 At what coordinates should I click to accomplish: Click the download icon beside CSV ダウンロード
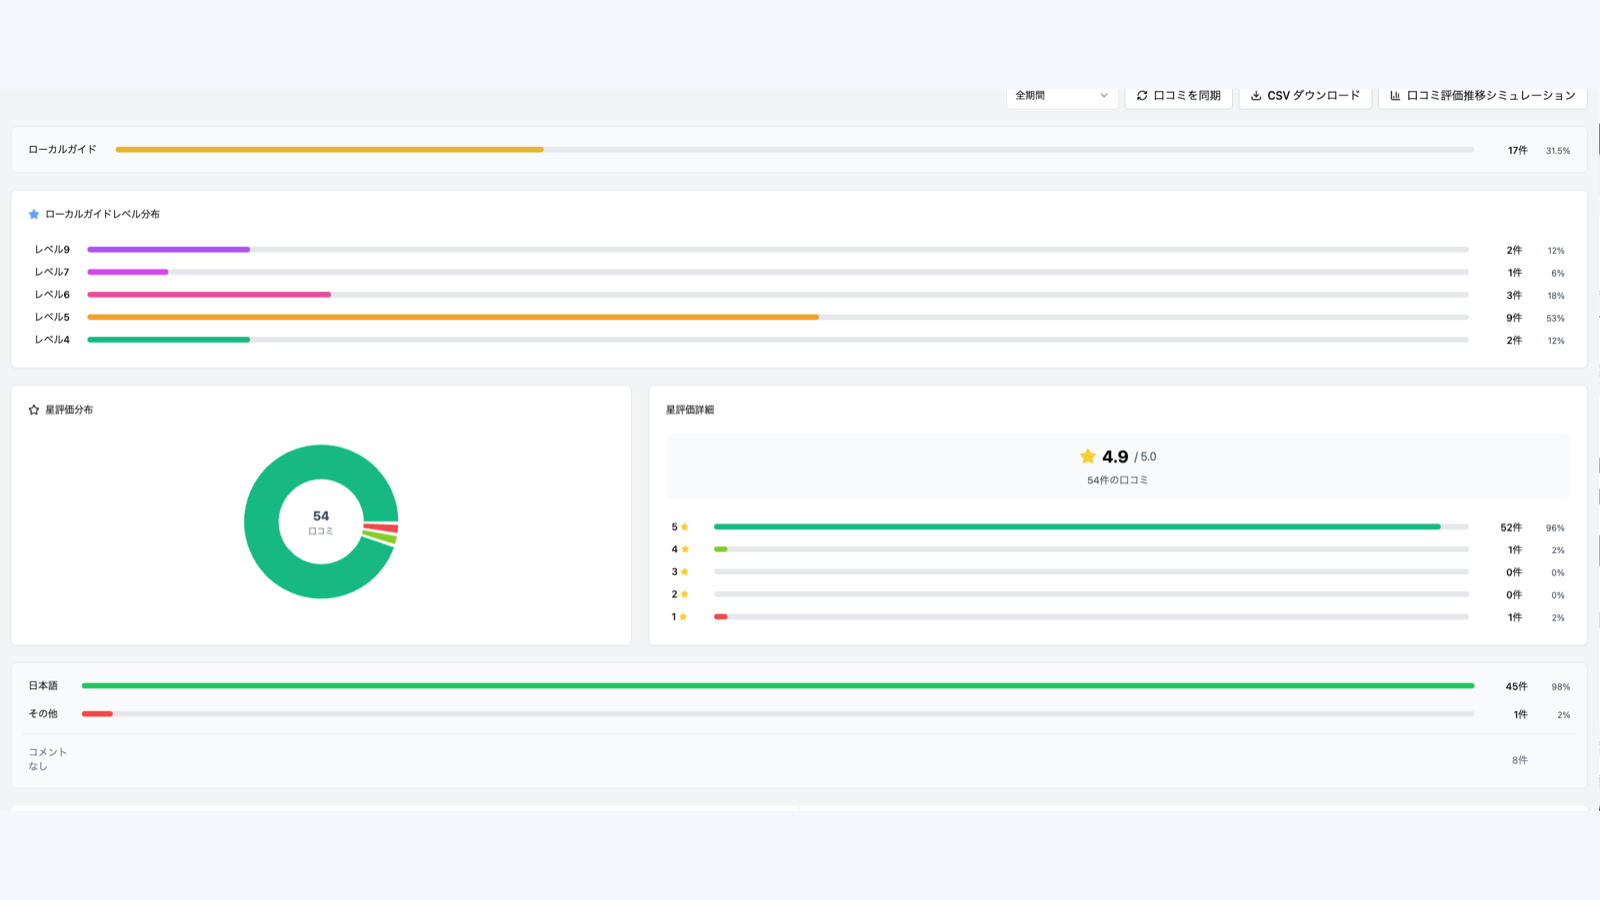click(1256, 96)
